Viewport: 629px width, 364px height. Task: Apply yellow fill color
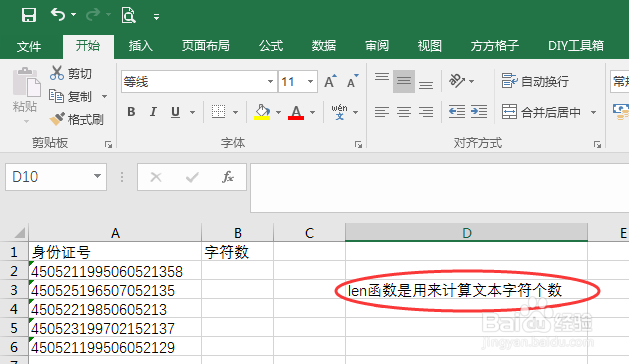262,112
